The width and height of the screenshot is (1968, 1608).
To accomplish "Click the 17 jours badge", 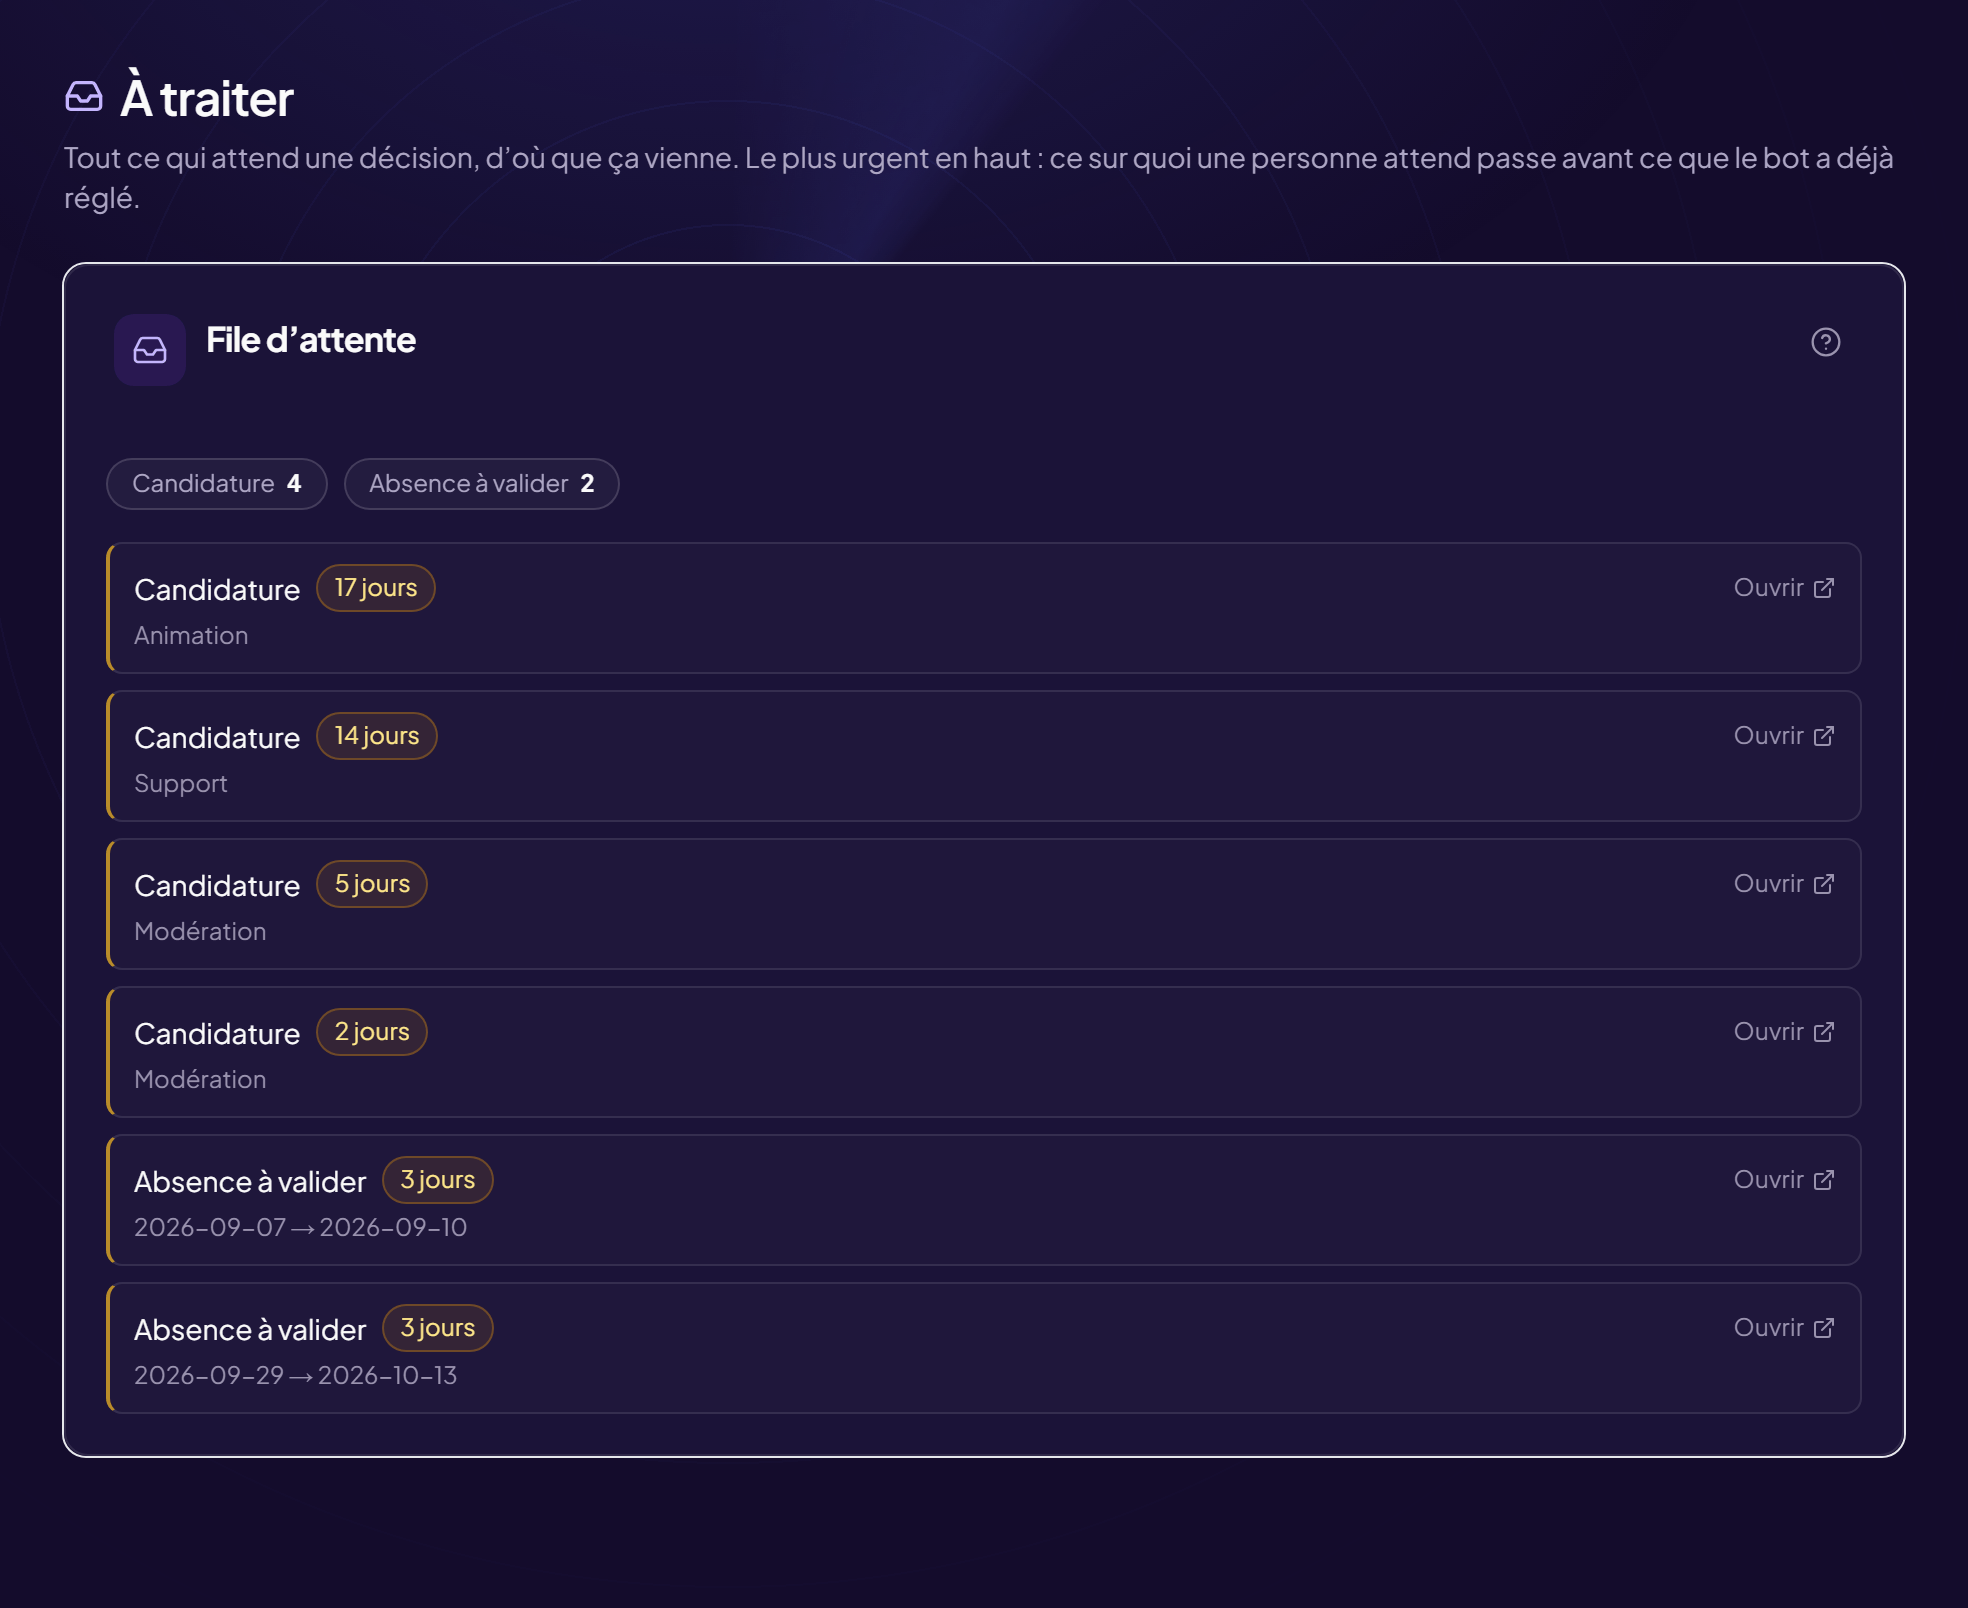I will (x=376, y=588).
